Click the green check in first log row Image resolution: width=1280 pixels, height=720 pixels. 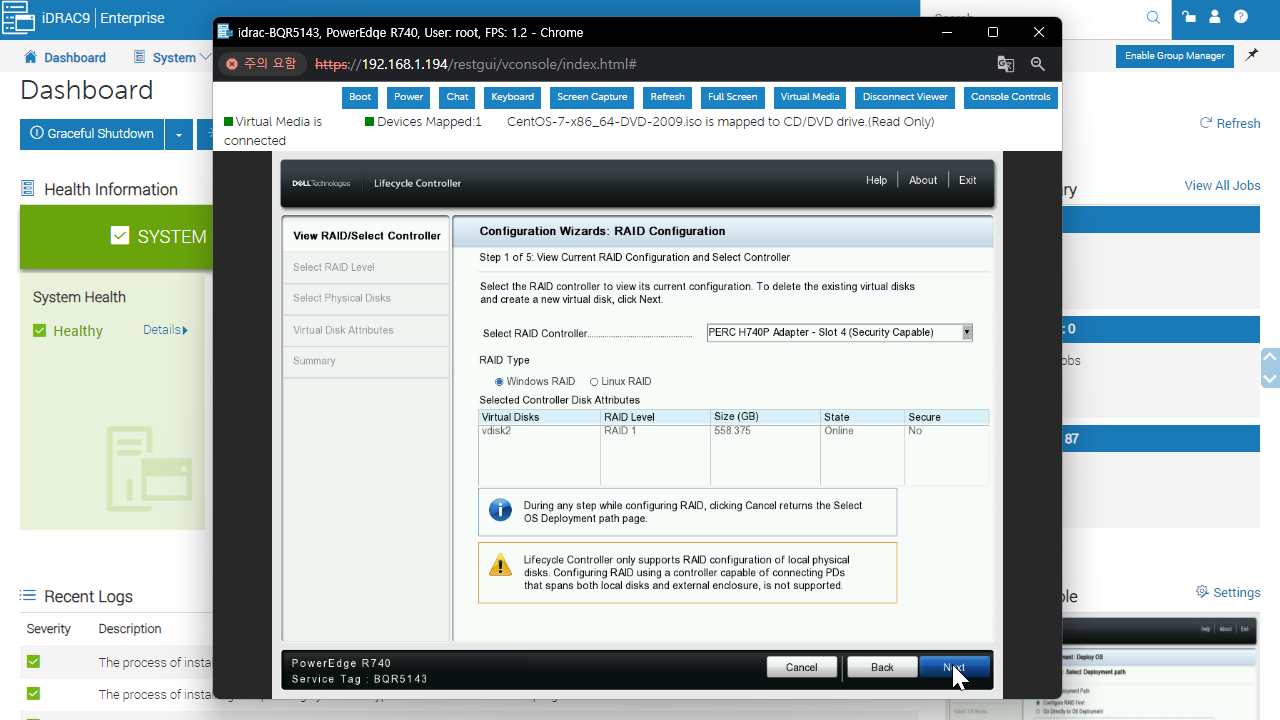[x=33, y=662]
